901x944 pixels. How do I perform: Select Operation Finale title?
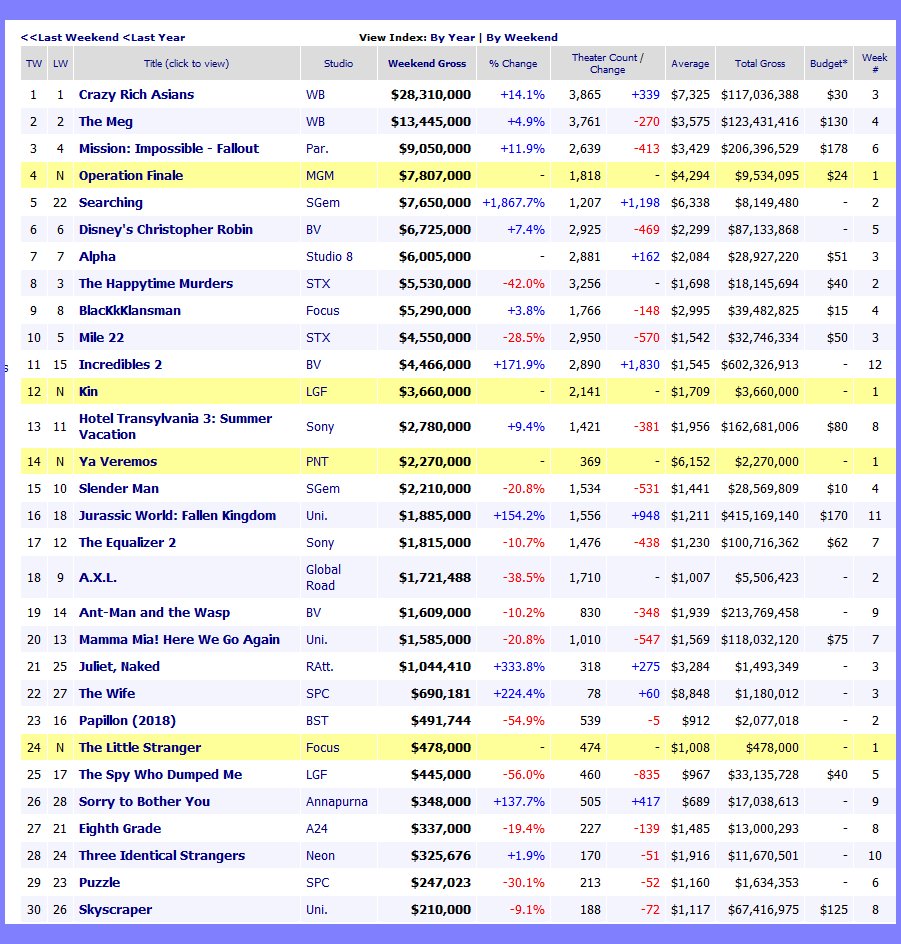pos(131,176)
